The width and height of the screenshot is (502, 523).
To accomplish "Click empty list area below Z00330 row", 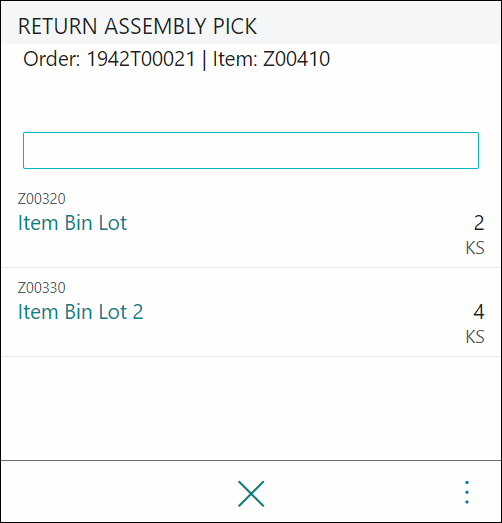I will tap(251, 409).
